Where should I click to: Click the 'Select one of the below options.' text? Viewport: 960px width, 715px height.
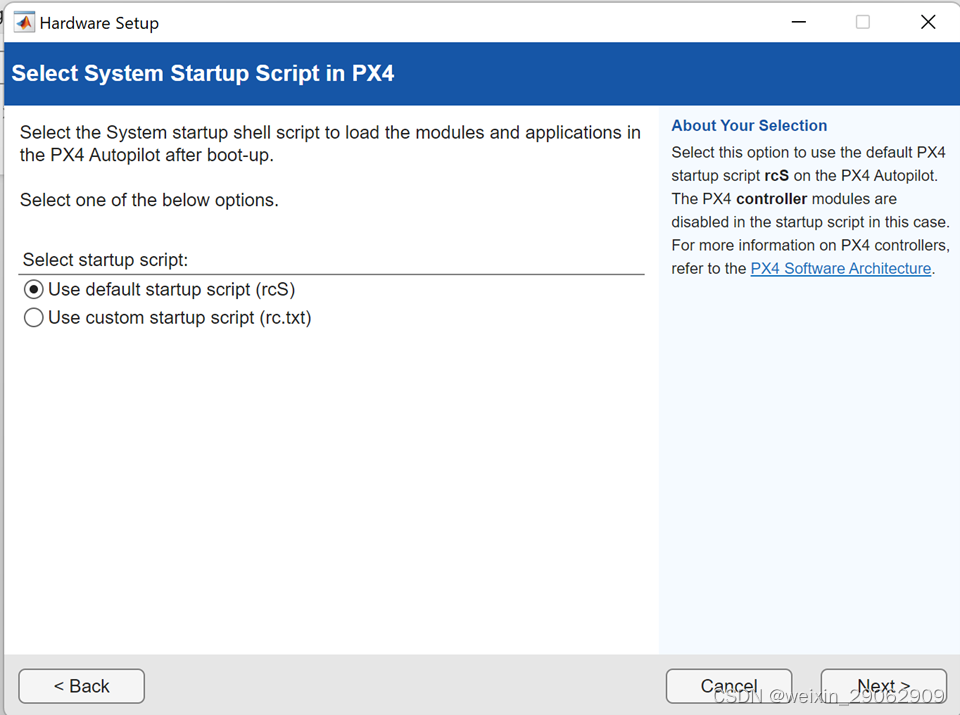149,200
